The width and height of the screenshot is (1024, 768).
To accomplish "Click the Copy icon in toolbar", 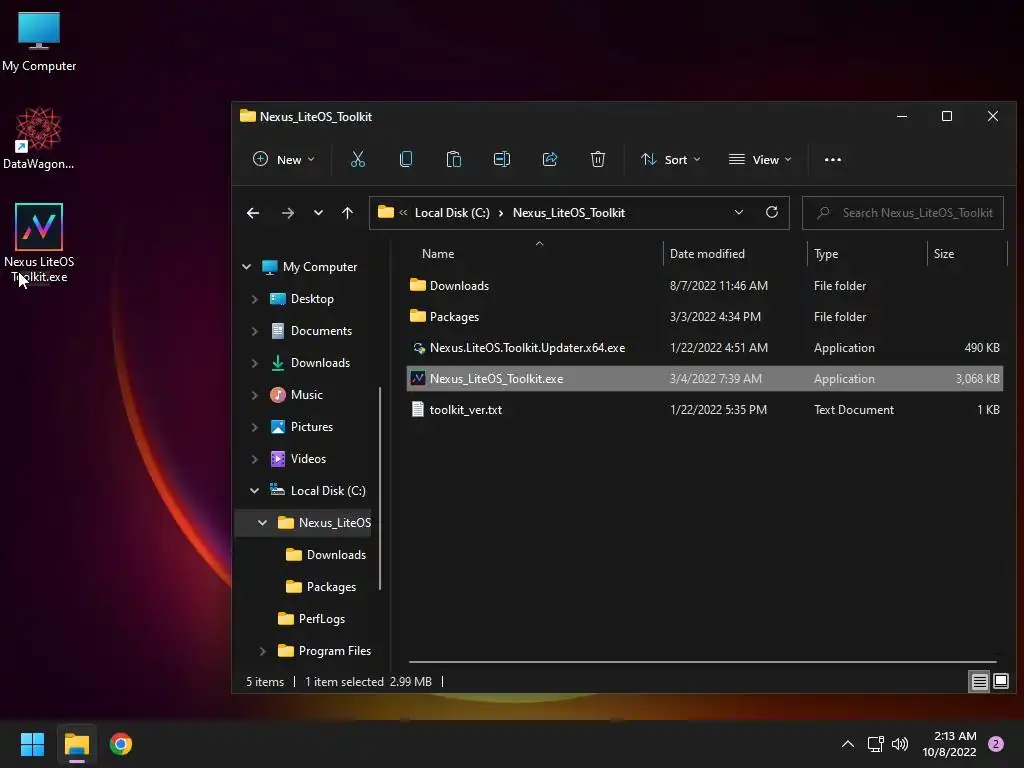I will point(406,159).
